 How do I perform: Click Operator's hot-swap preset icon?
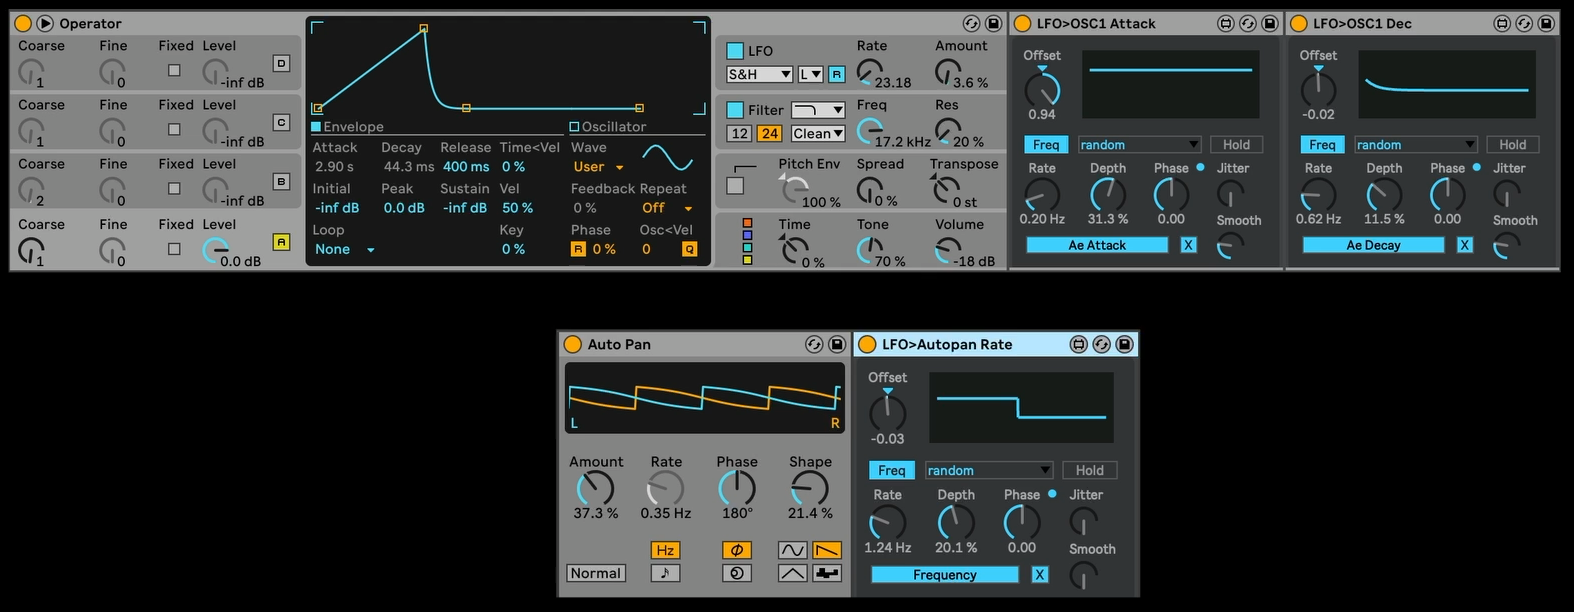point(971,23)
